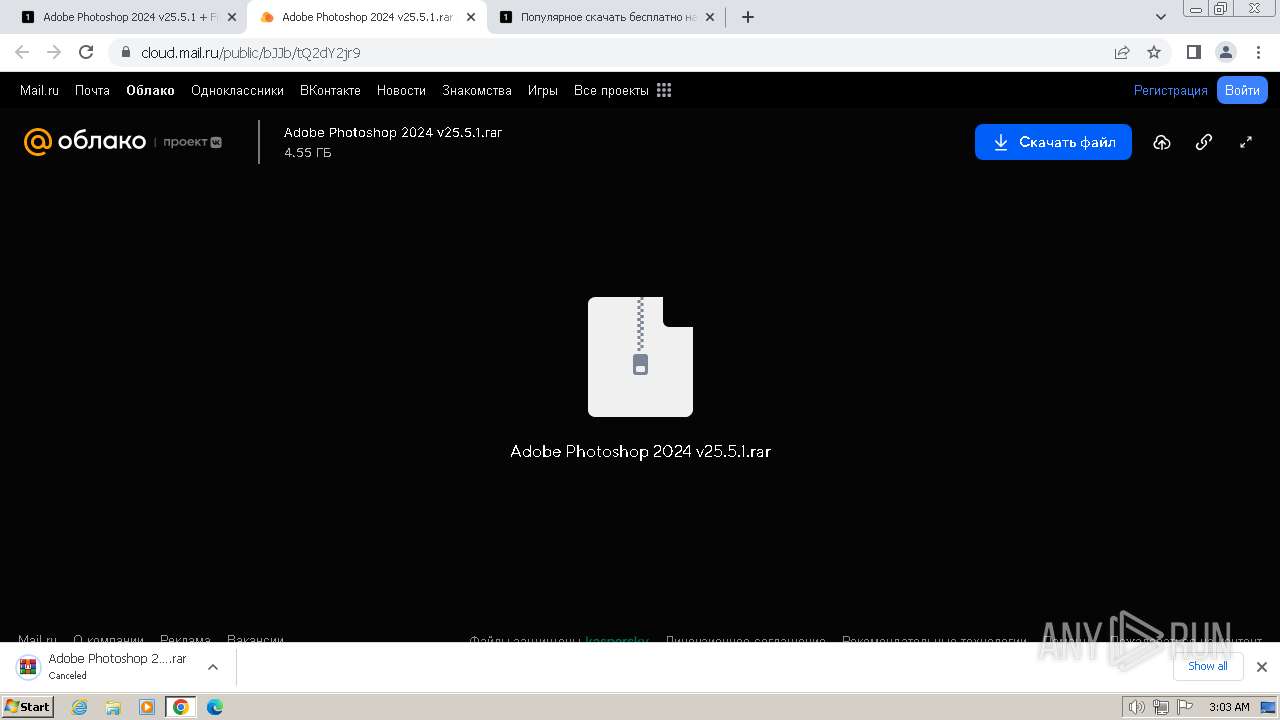Viewport: 1280px width, 720px height.
Task: Click Show all downloads button
Action: pyautogui.click(x=1207, y=666)
